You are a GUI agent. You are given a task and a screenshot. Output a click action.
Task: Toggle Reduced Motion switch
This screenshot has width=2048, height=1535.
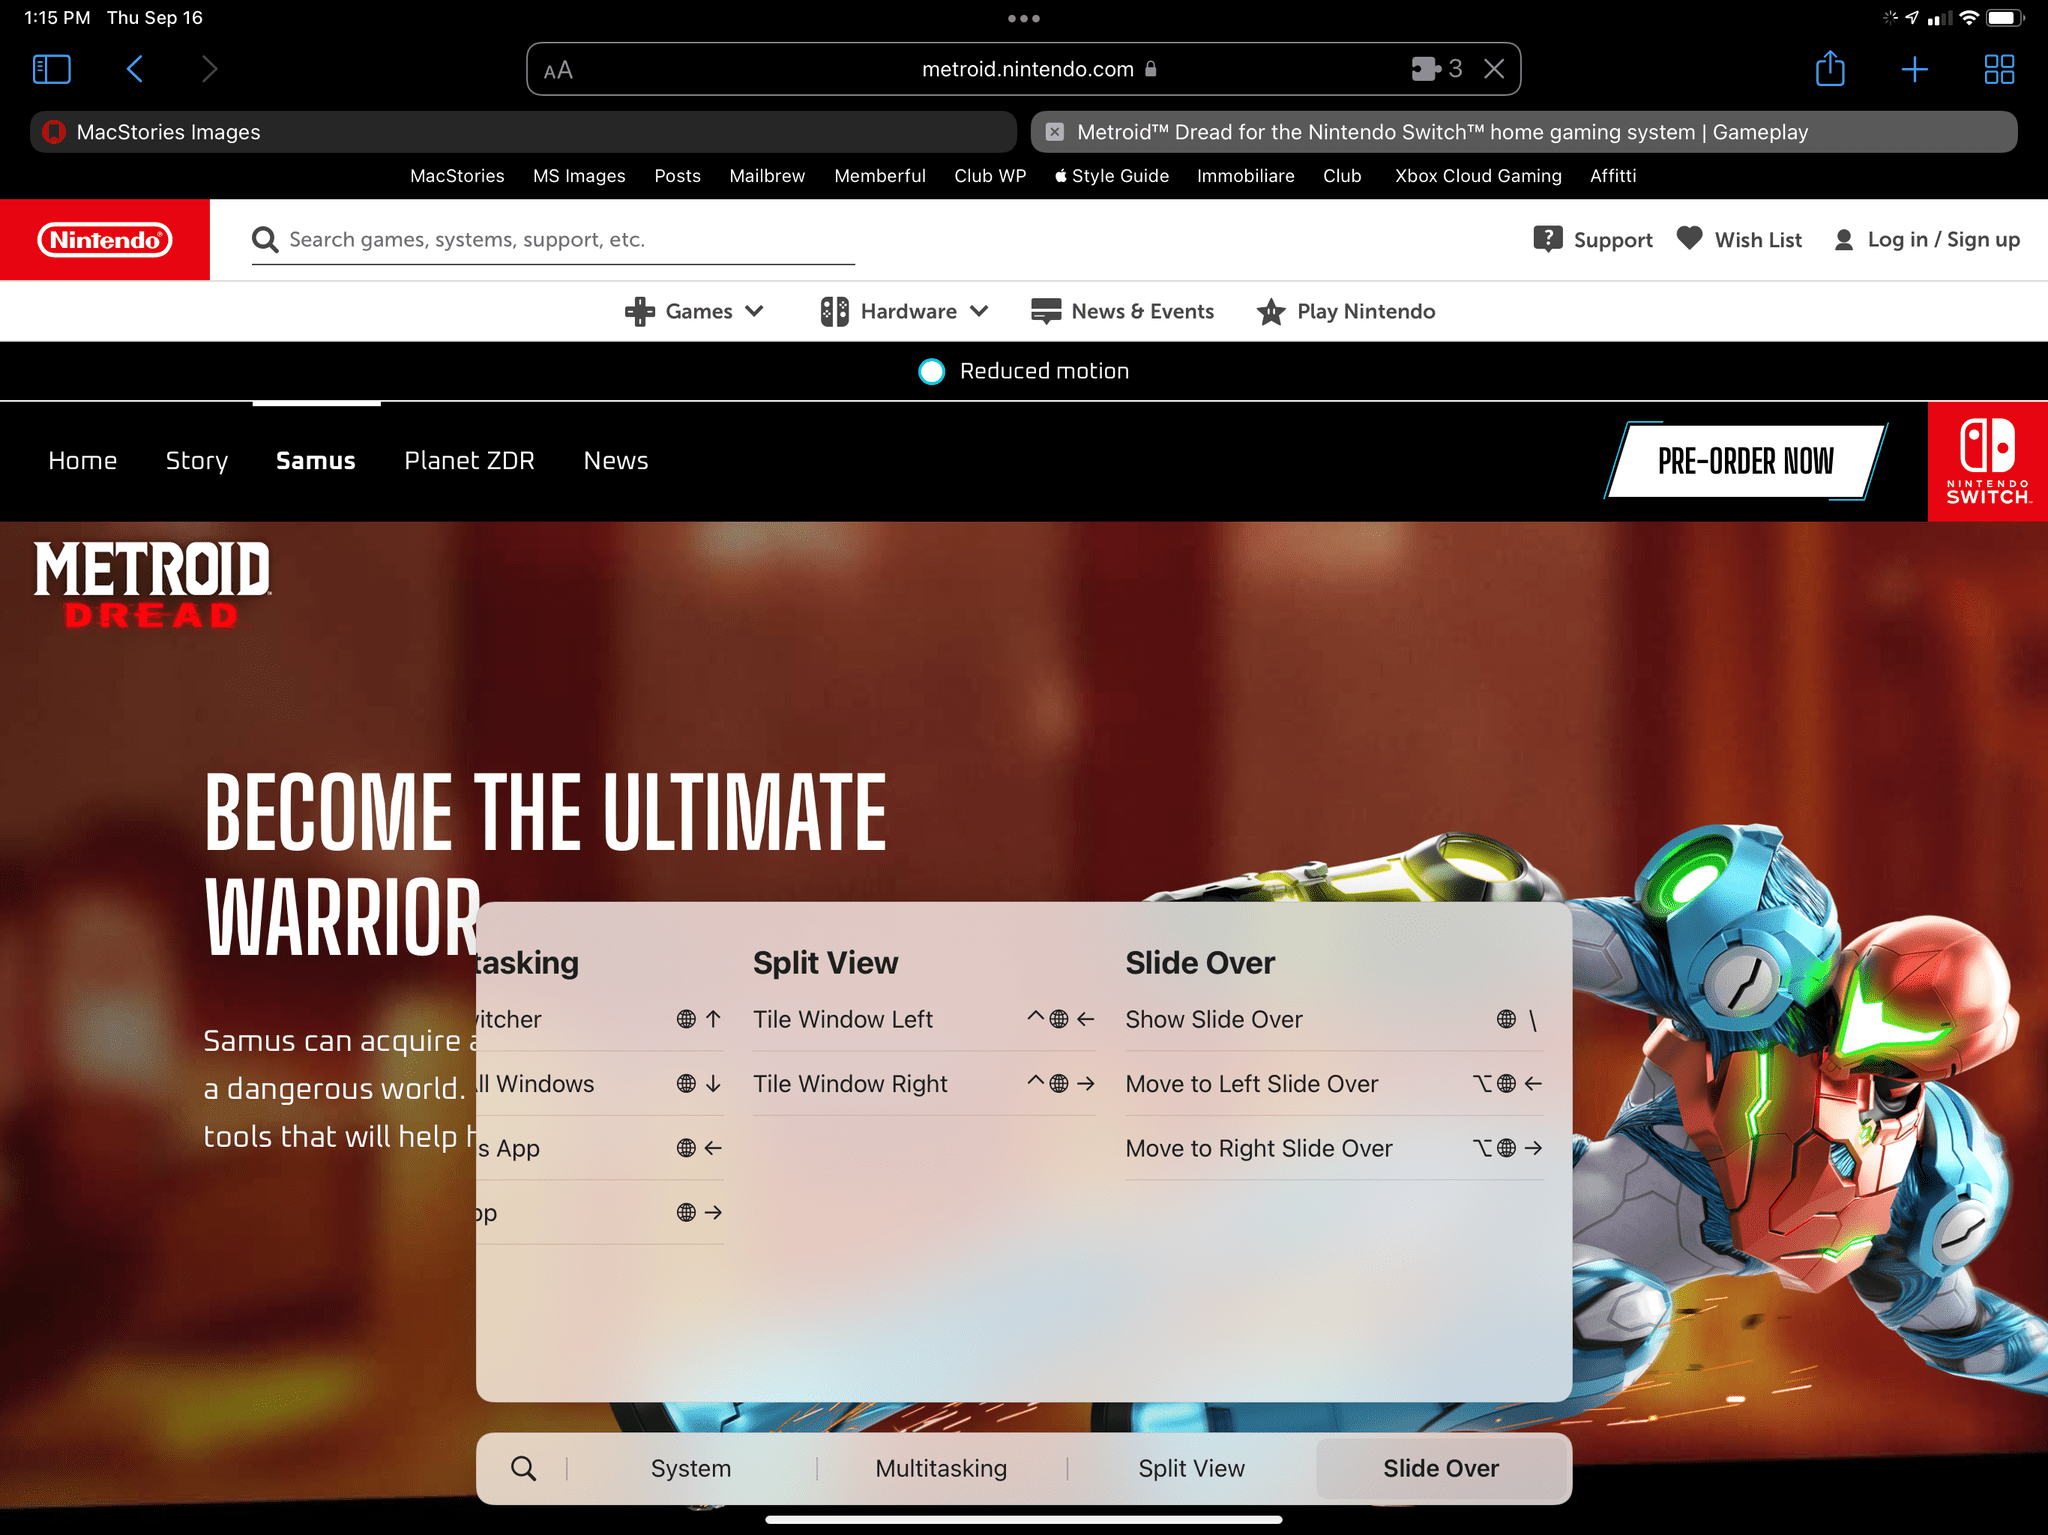point(929,369)
